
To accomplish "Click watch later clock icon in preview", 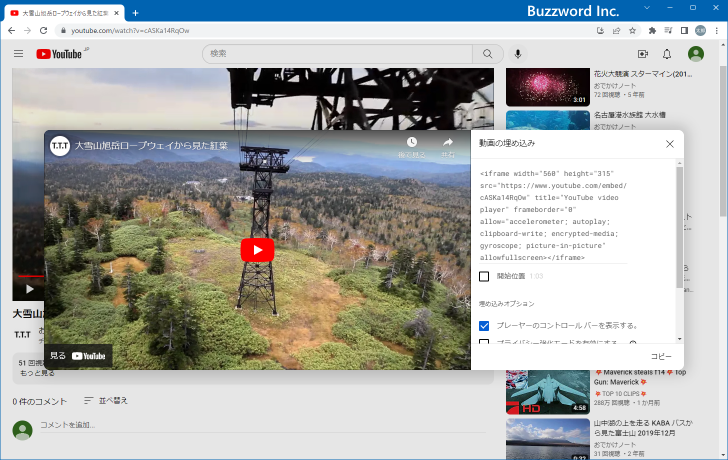I will coord(411,142).
